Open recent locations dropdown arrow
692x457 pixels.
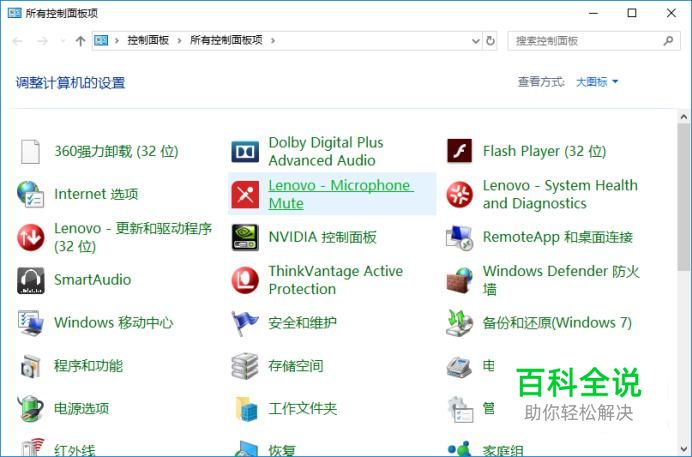tap(62, 41)
